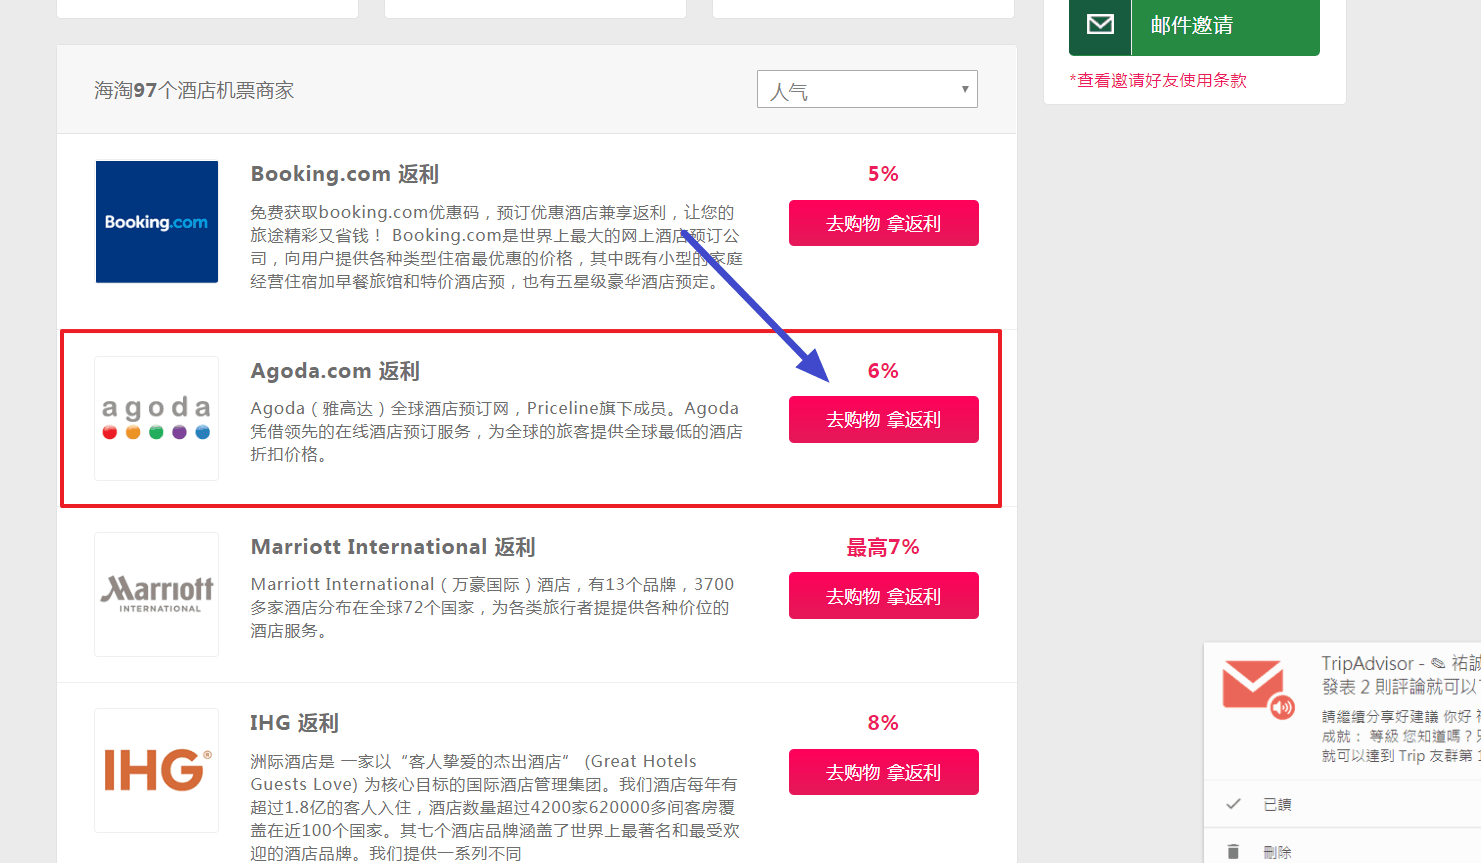The width and height of the screenshot is (1481, 863).
Task: Open the IHG 返利 title link
Action: coord(294,723)
